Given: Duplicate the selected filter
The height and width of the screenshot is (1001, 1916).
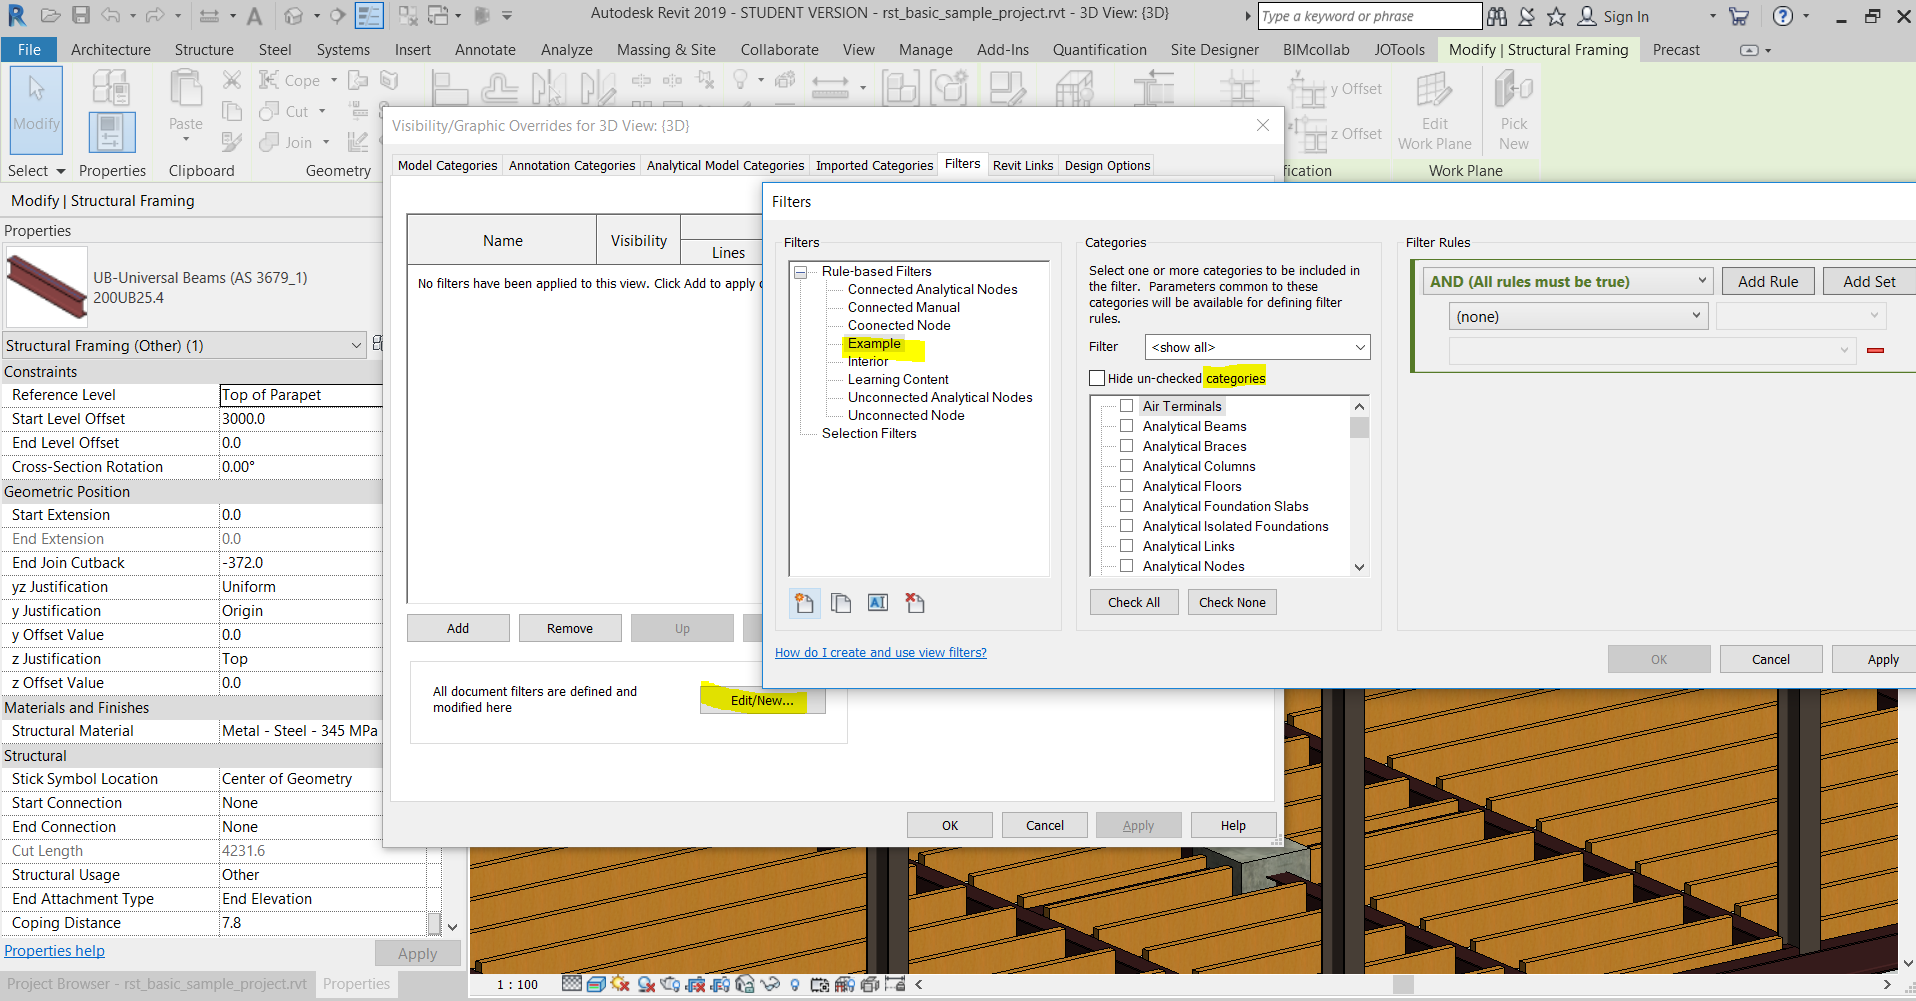Looking at the screenshot, I should click(841, 602).
